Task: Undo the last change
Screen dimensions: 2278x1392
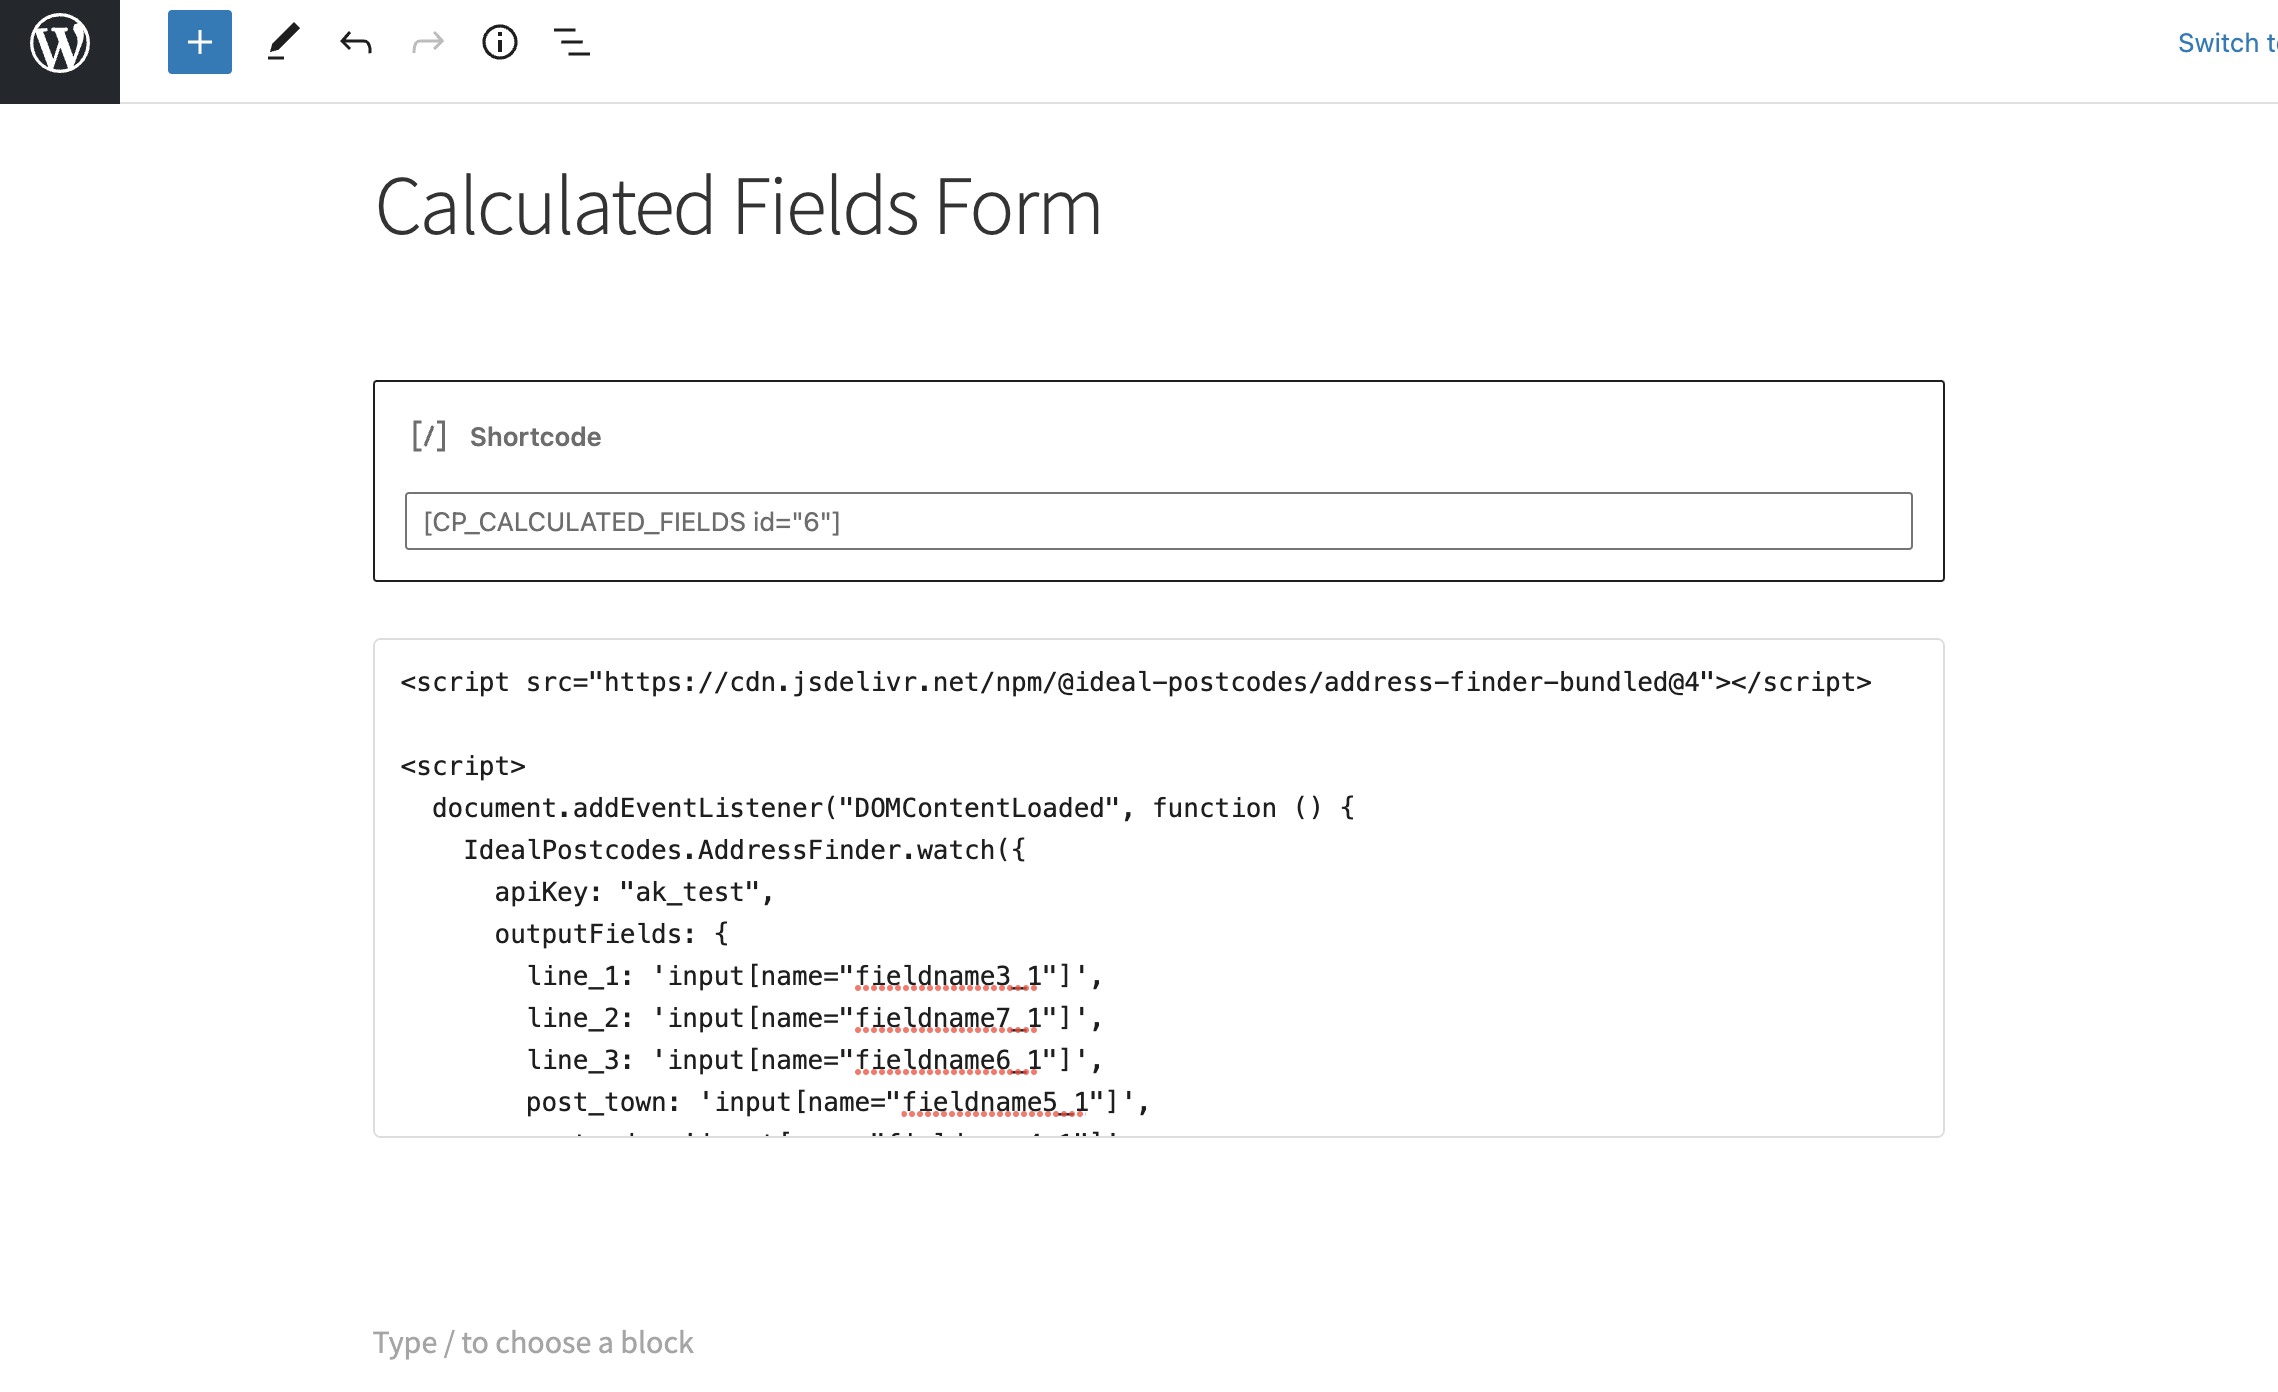Action: (x=357, y=43)
